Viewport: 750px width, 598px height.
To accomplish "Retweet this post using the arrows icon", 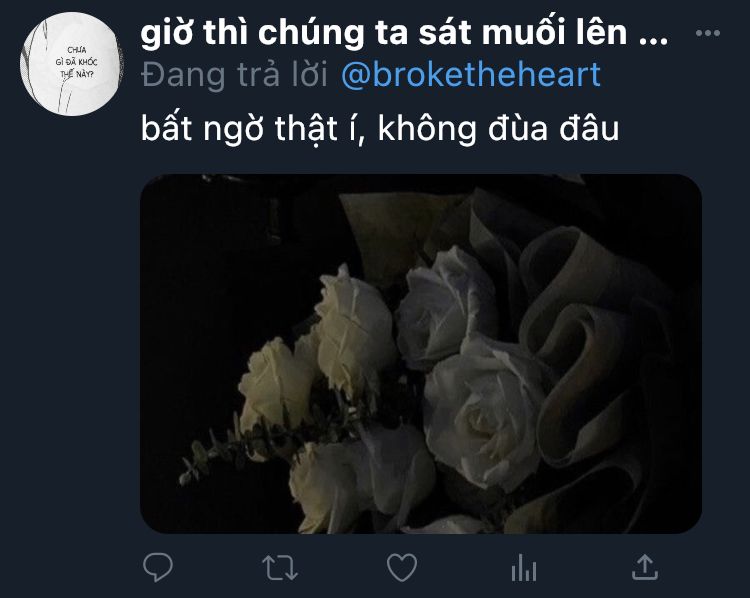I will 280,567.
